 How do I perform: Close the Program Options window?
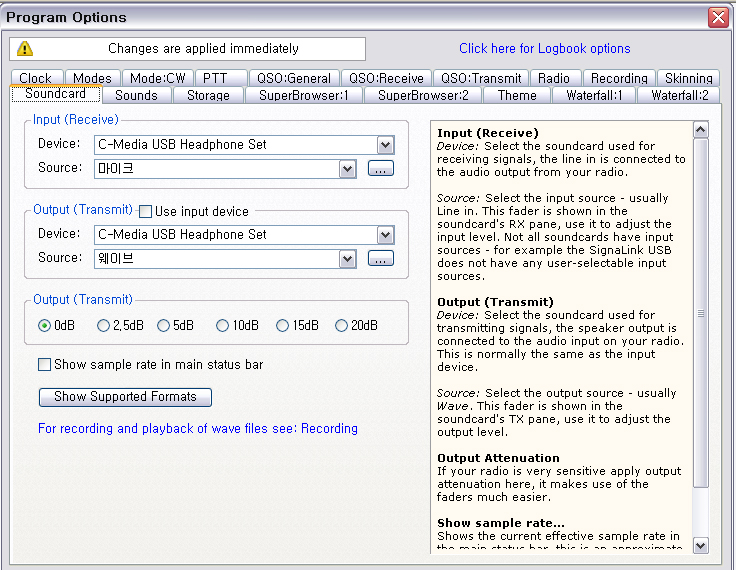(717, 17)
